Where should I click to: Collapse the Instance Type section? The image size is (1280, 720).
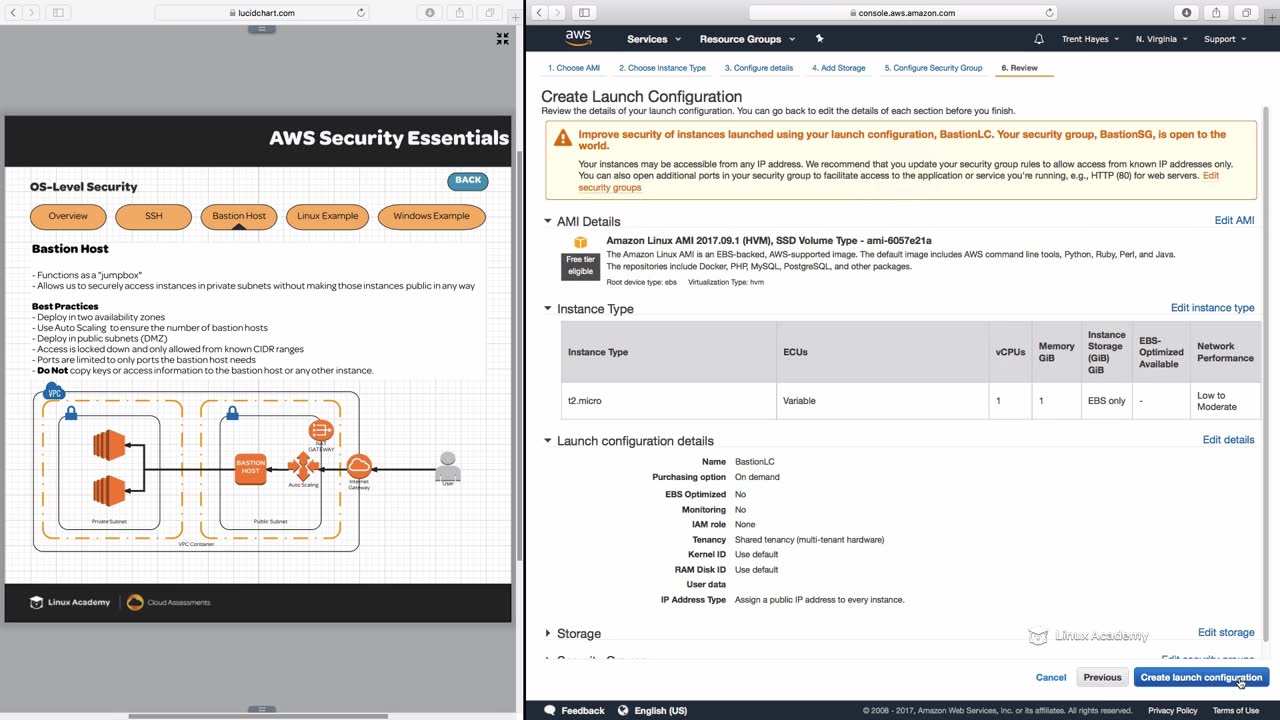tap(547, 308)
